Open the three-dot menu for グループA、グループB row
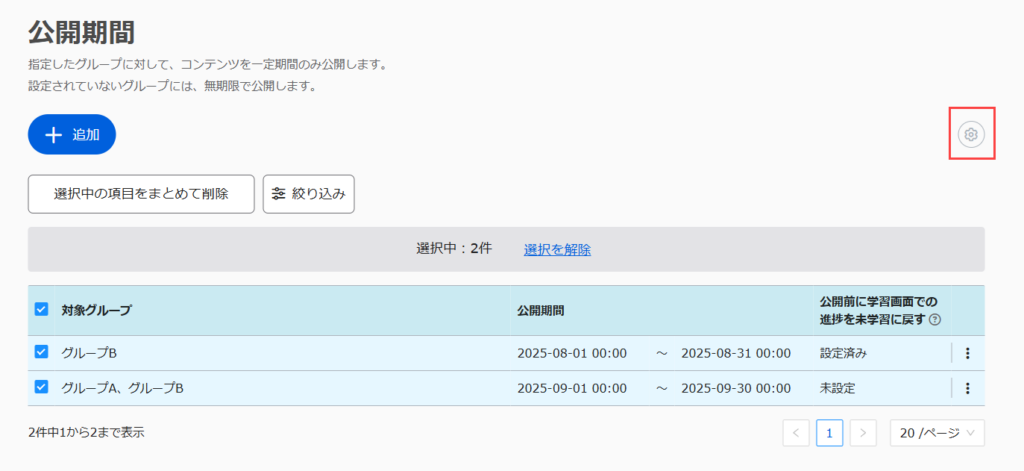1024x471 pixels. pyautogui.click(x=967, y=388)
